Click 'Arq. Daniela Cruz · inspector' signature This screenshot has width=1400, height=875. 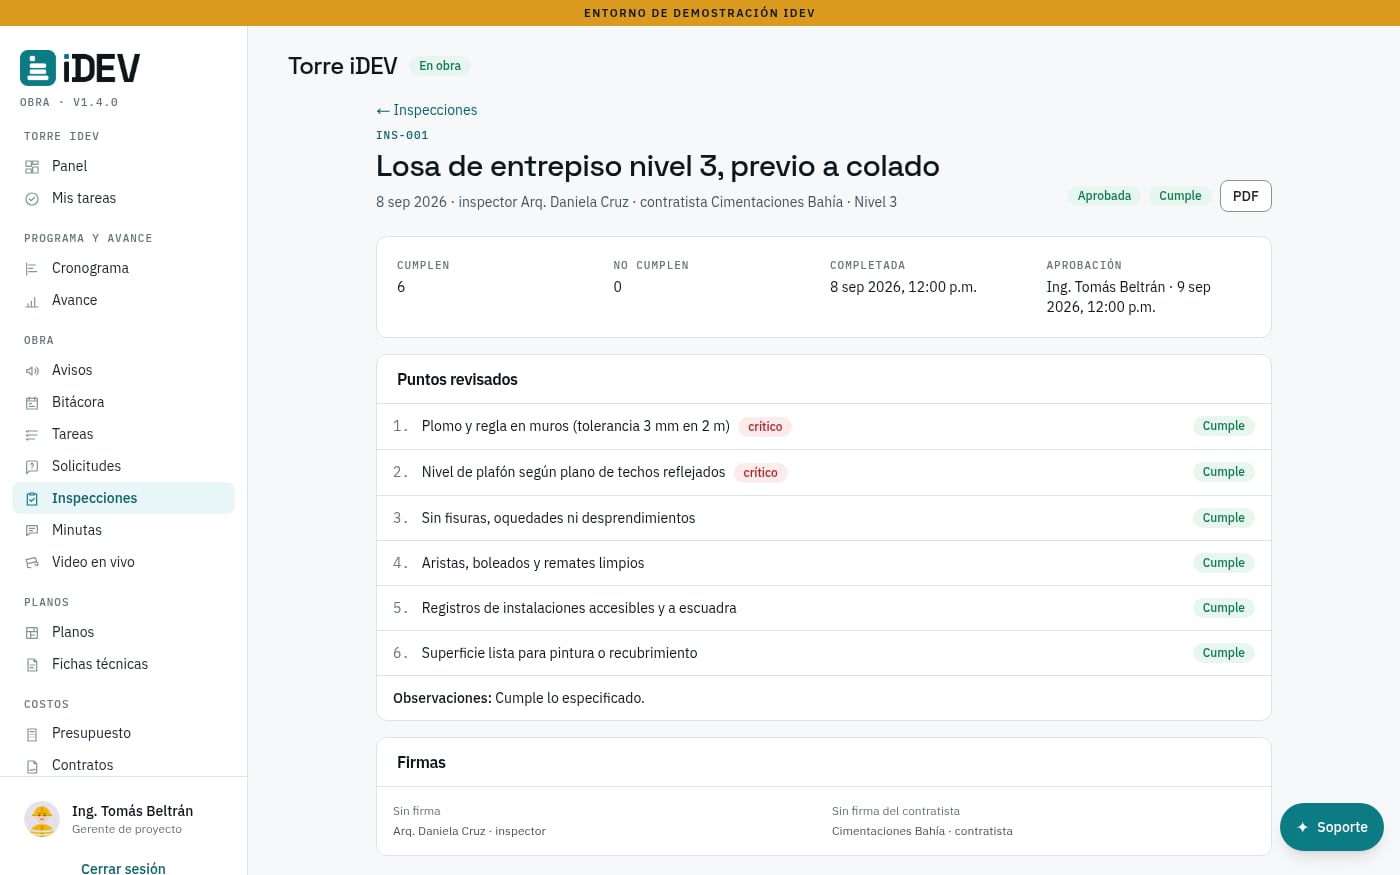[469, 831]
